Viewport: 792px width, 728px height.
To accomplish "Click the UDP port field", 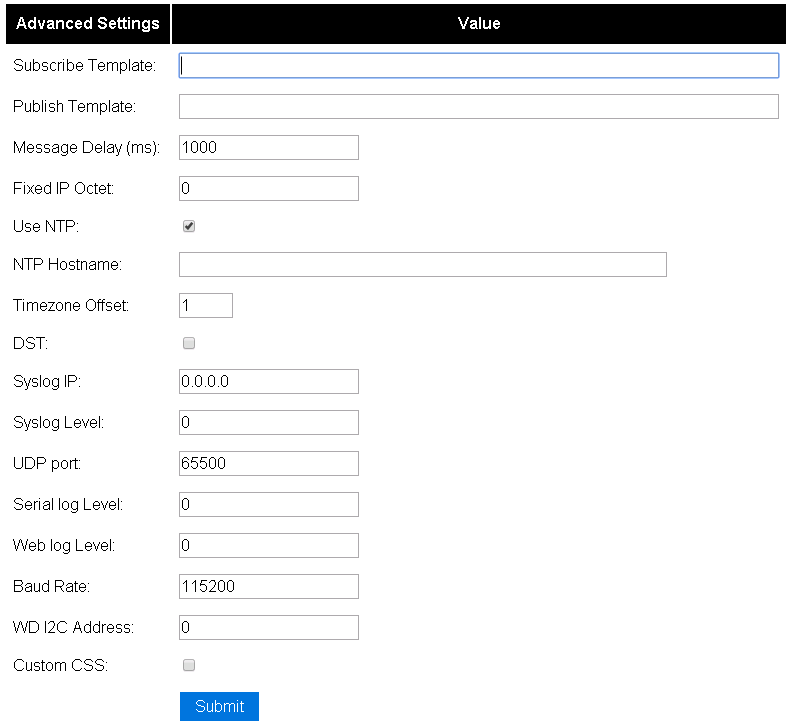I will pos(269,463).
